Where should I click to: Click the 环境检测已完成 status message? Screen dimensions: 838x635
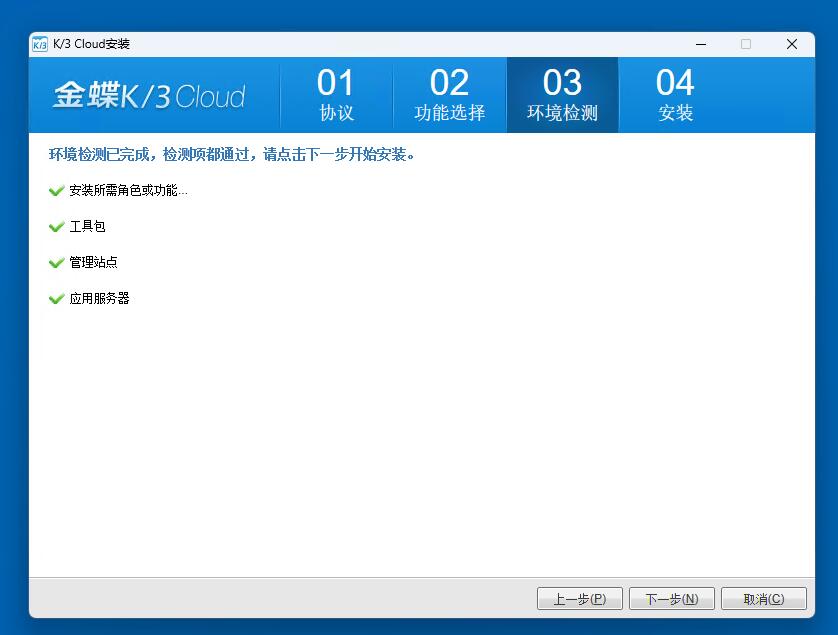coord(231,154)
